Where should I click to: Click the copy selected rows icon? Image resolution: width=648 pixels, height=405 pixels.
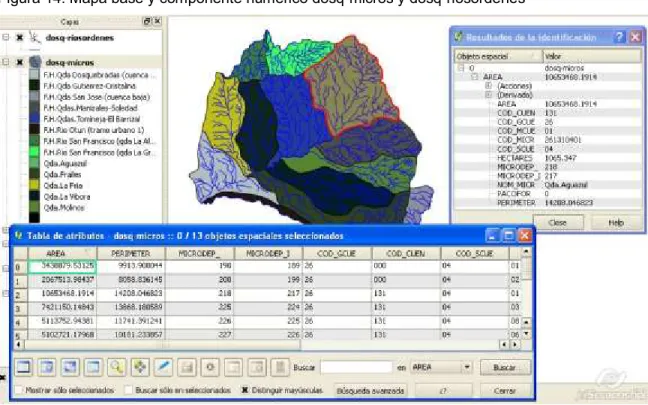click(93, 367)
